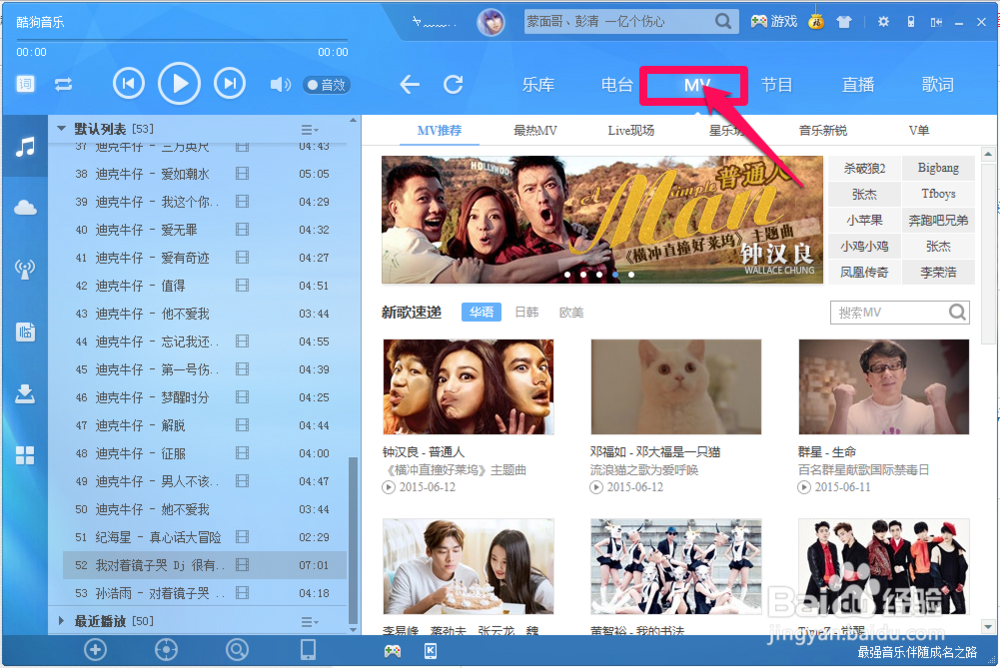
Task: Switch to the 乐库 tab
Action: 538,85
